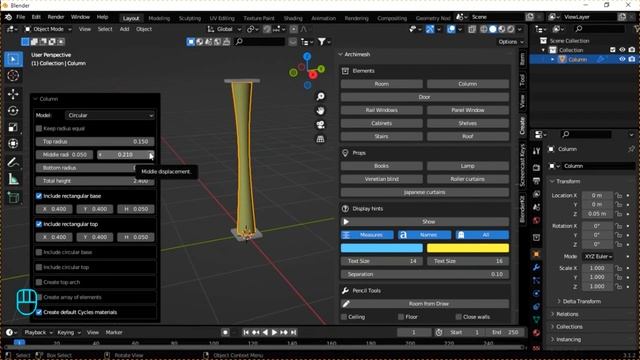Open the Object Mode dropdown

47,29
